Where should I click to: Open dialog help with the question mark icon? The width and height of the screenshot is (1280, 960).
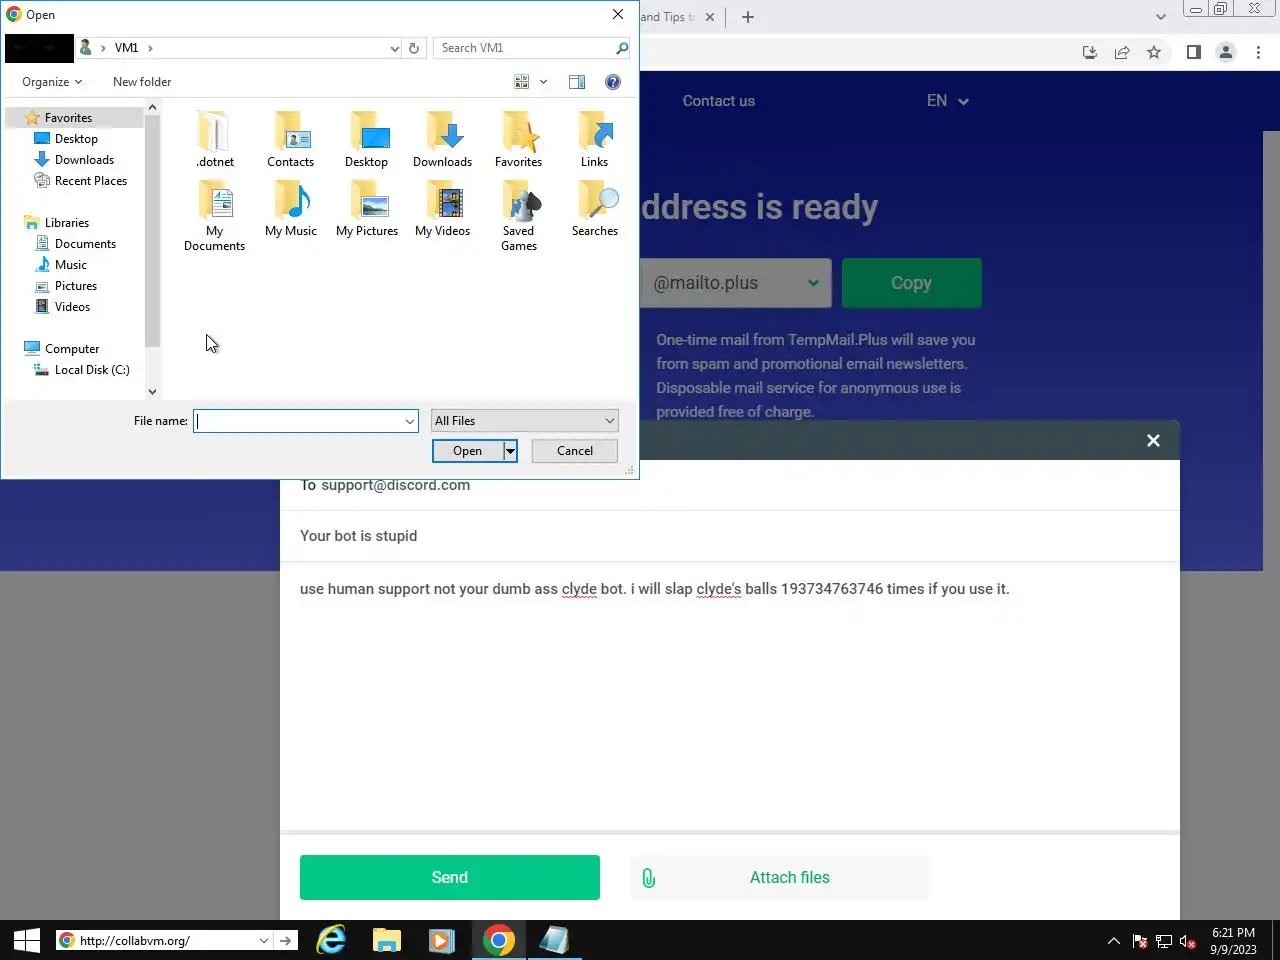613,82
